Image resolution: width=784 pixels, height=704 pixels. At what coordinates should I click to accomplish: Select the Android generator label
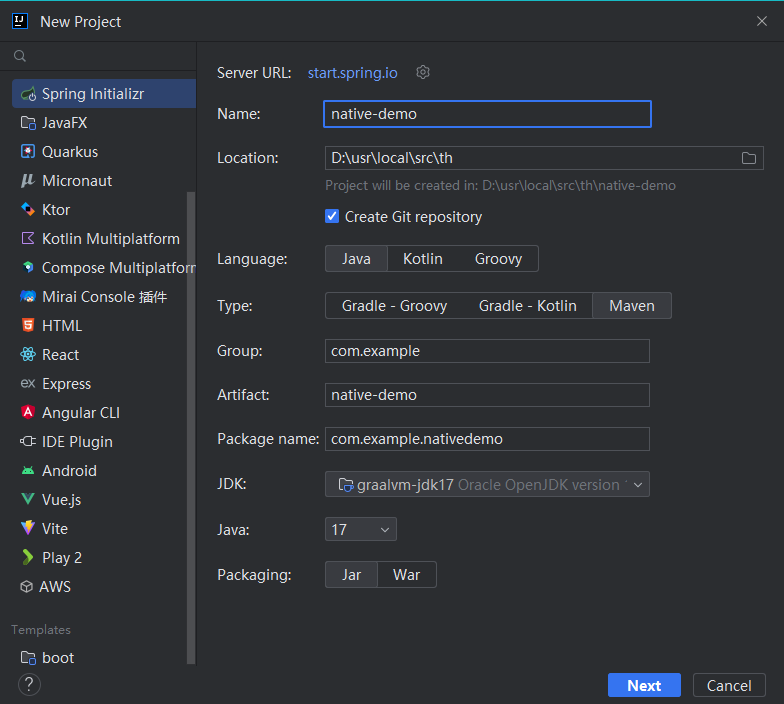click(x=70, y=471)
